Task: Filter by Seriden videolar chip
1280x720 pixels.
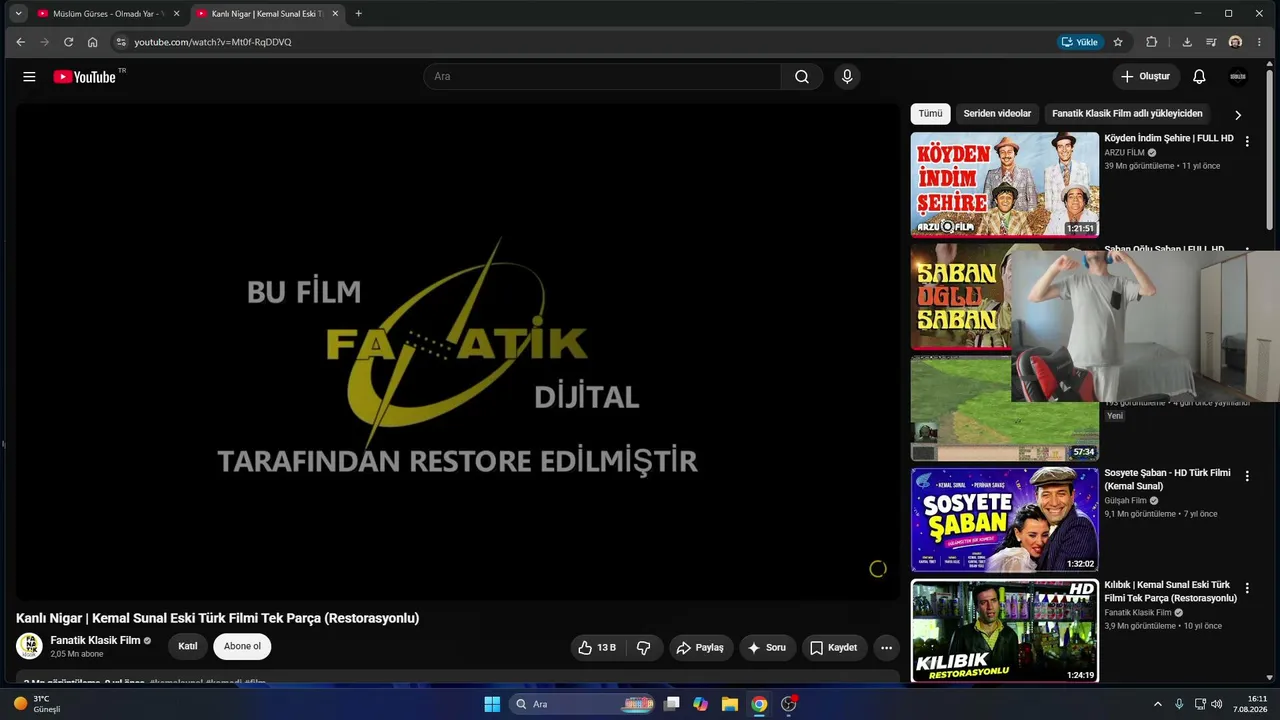Action: 997,114
